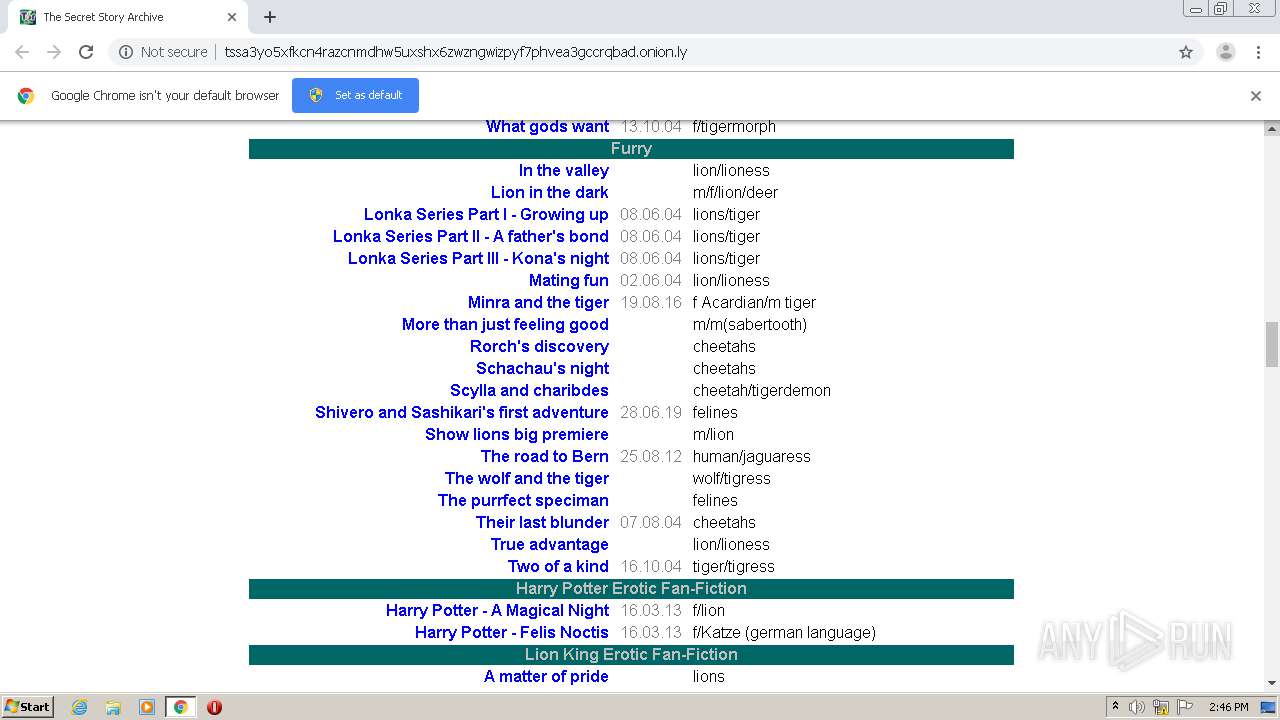The width and height of the screenshot is (1280, 720).
Task: Open 'Lonka Series Part III - Kona's night'
Action: tap(478, 258)
